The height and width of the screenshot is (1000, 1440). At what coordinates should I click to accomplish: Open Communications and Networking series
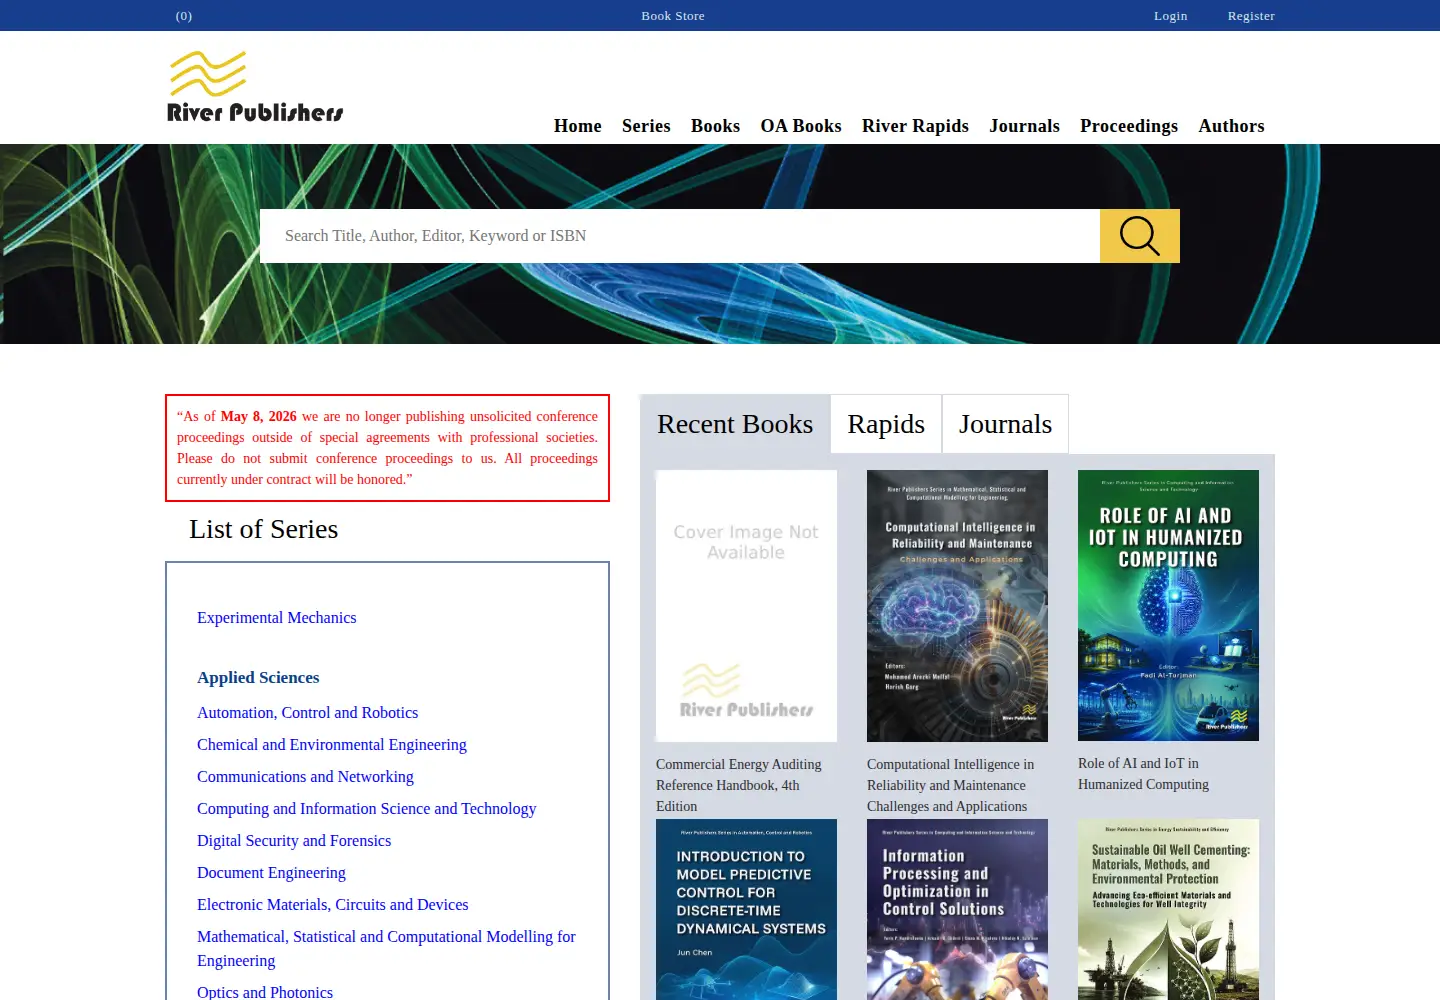(x=305, y=777)
